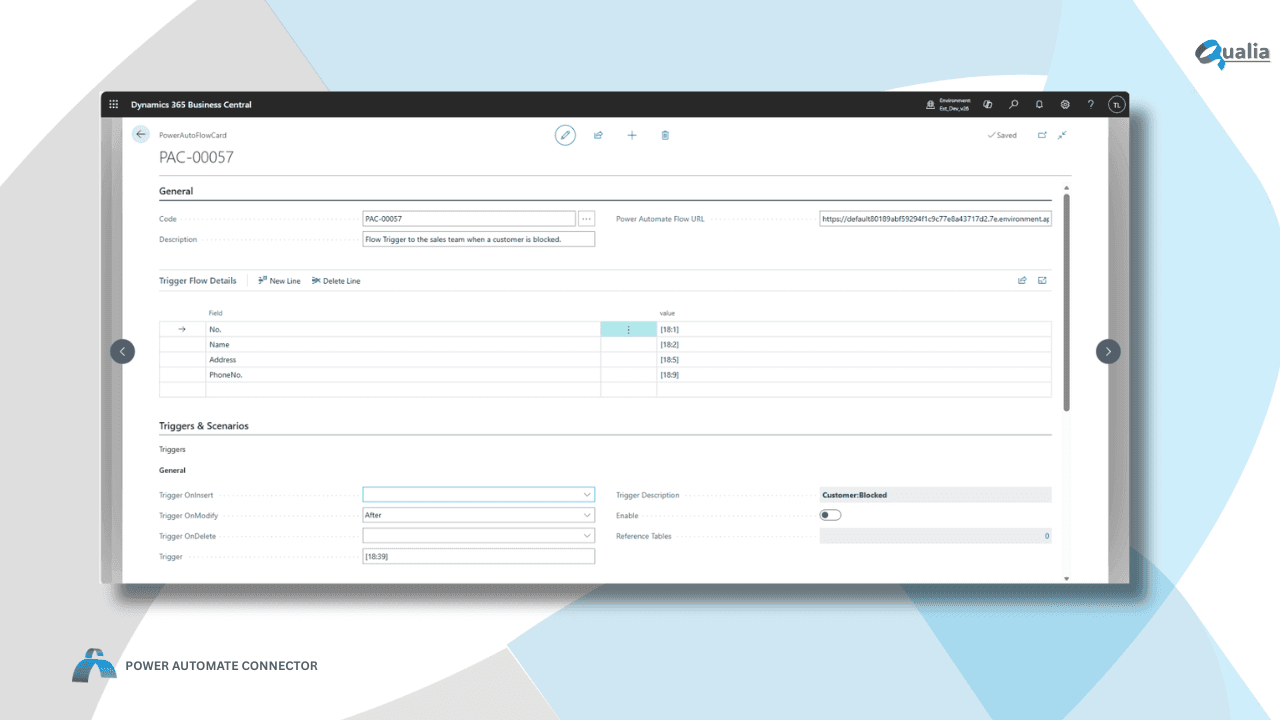Click the Saved status indicator
1280x720 pixels.
click(x=1002, y=135)
